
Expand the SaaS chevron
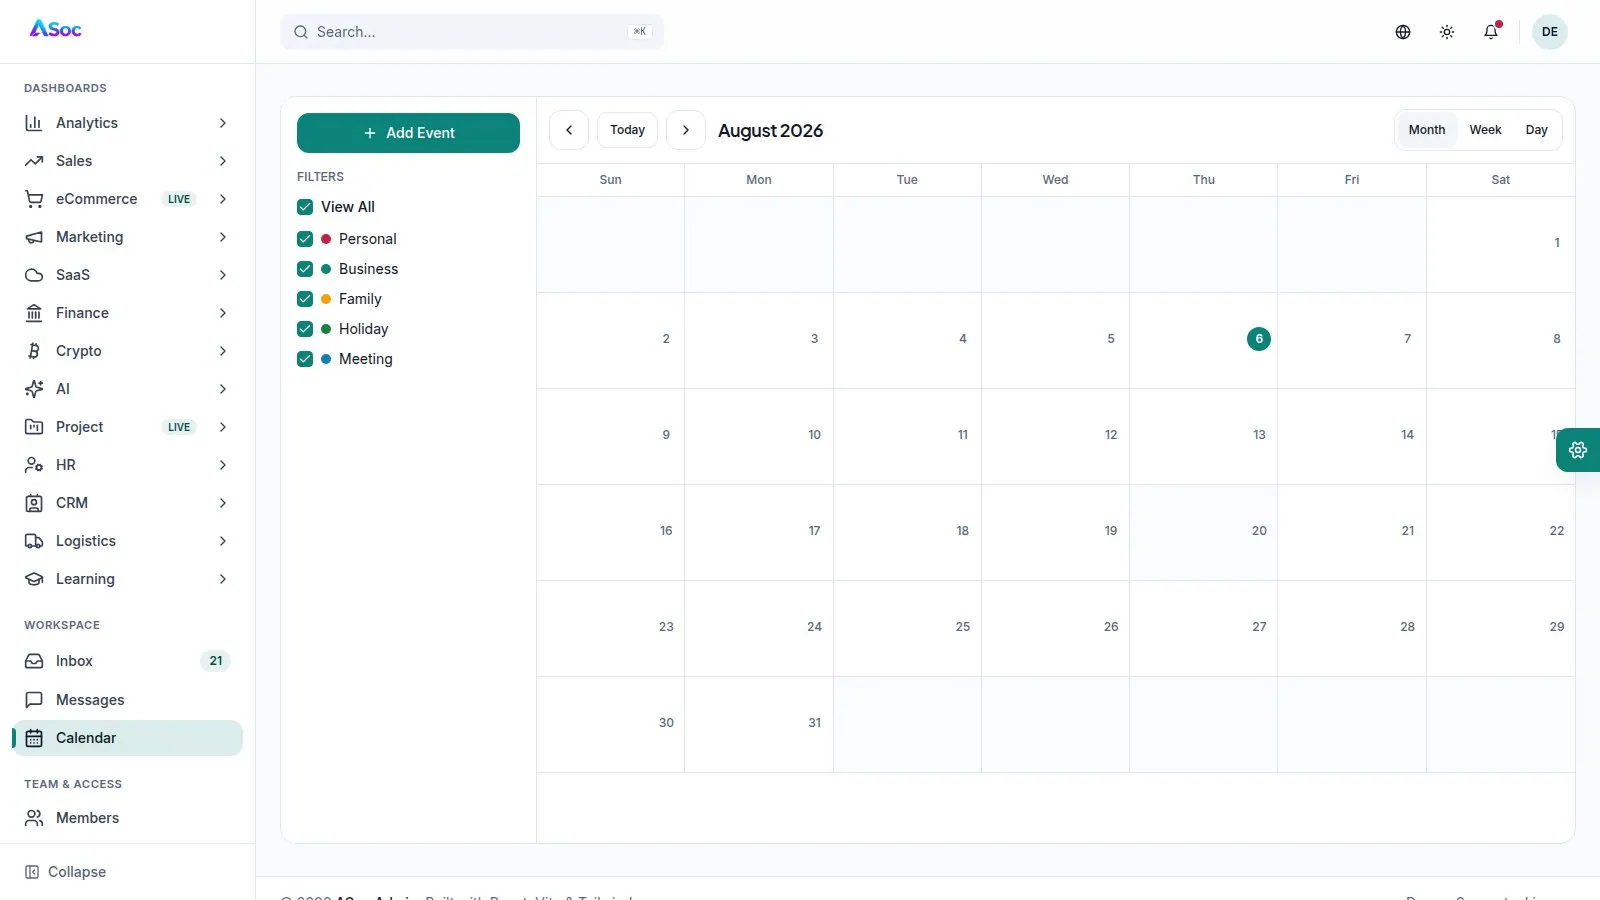(x=223, y=275)
